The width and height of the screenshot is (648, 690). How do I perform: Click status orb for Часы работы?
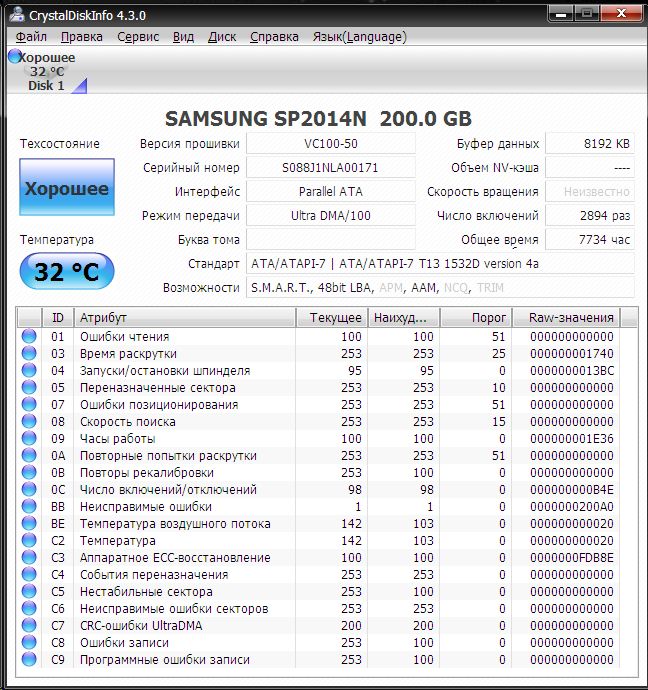coord(29,438)
